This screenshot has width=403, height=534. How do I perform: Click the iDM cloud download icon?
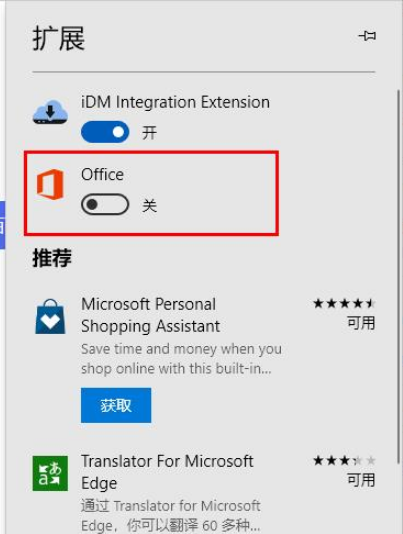[x=50, y=112]
